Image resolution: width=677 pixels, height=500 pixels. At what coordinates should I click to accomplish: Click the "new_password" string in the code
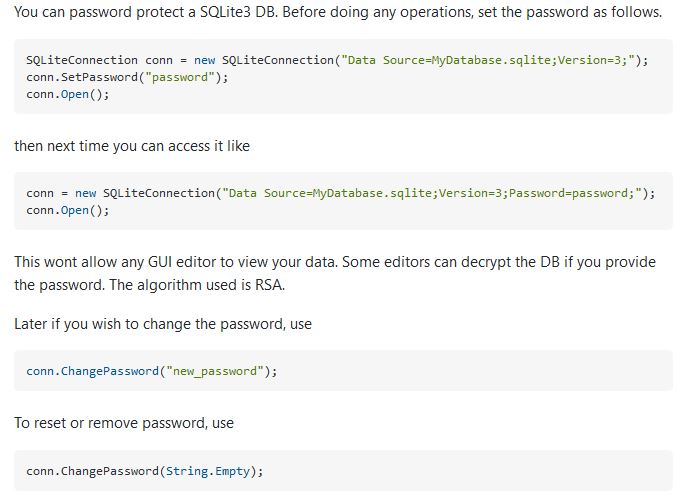click(216, 371)
